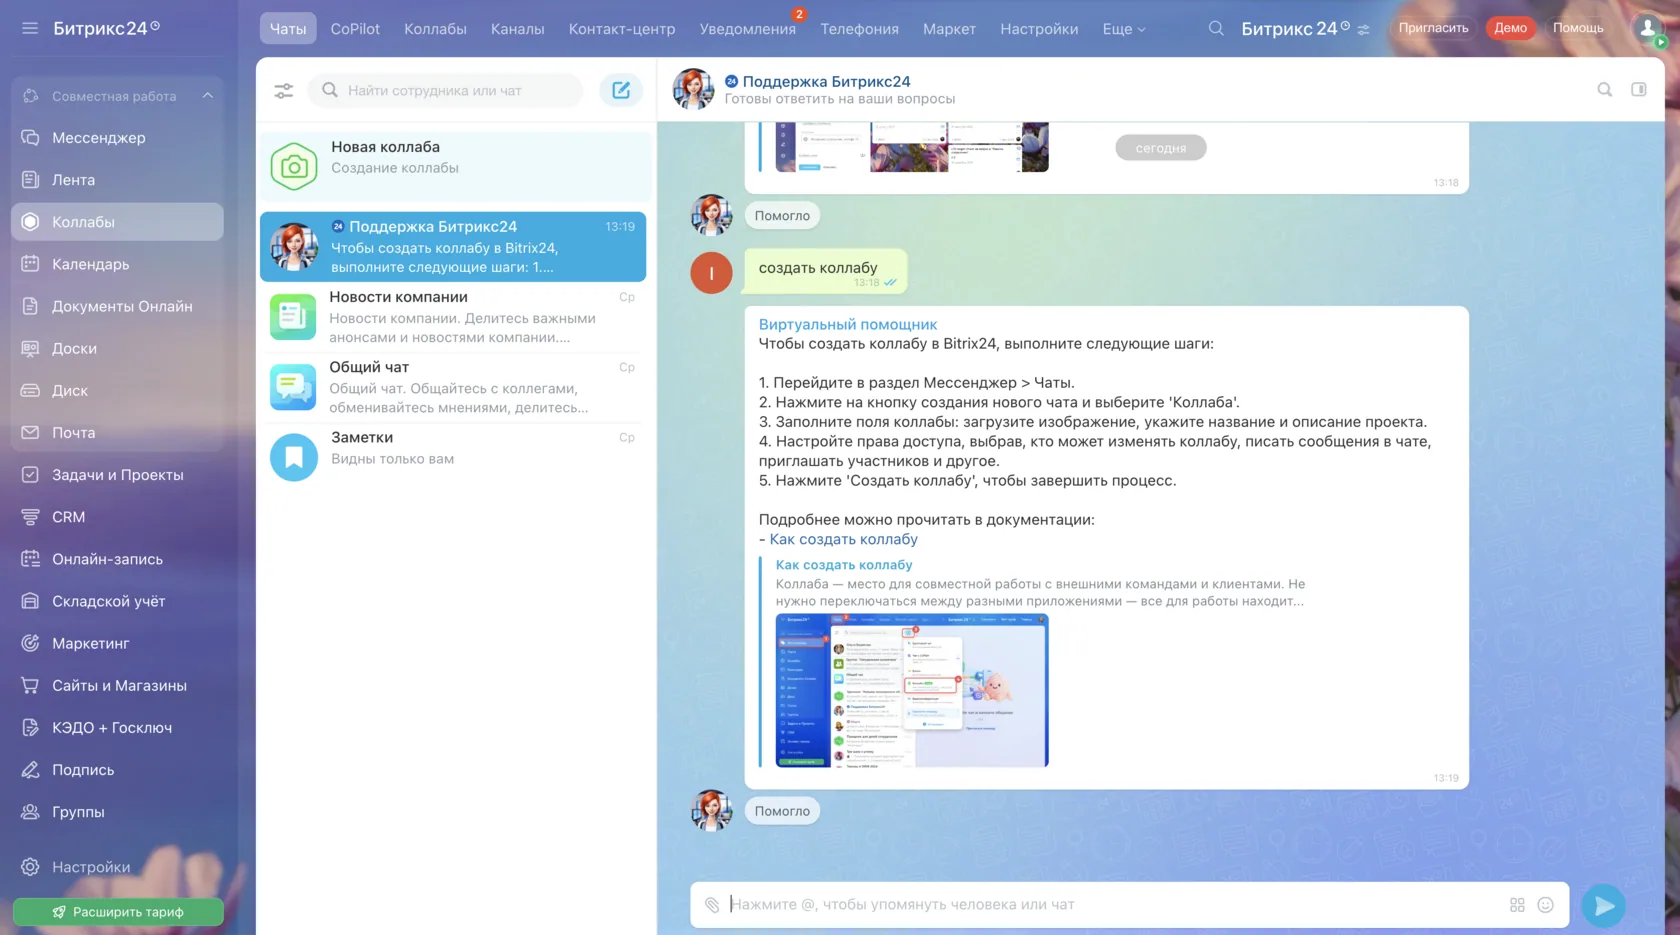
Task: Switch to the CoPilot tab
Action: click(x=355, y=29)
